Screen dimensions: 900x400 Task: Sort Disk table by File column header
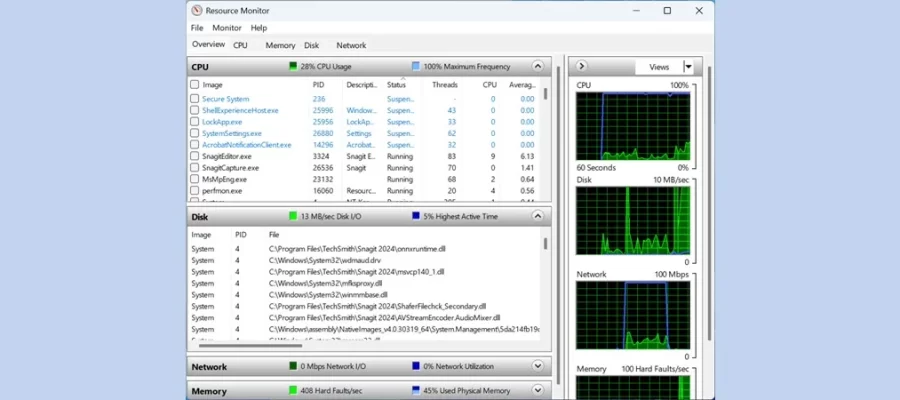[x=274, y=235]
